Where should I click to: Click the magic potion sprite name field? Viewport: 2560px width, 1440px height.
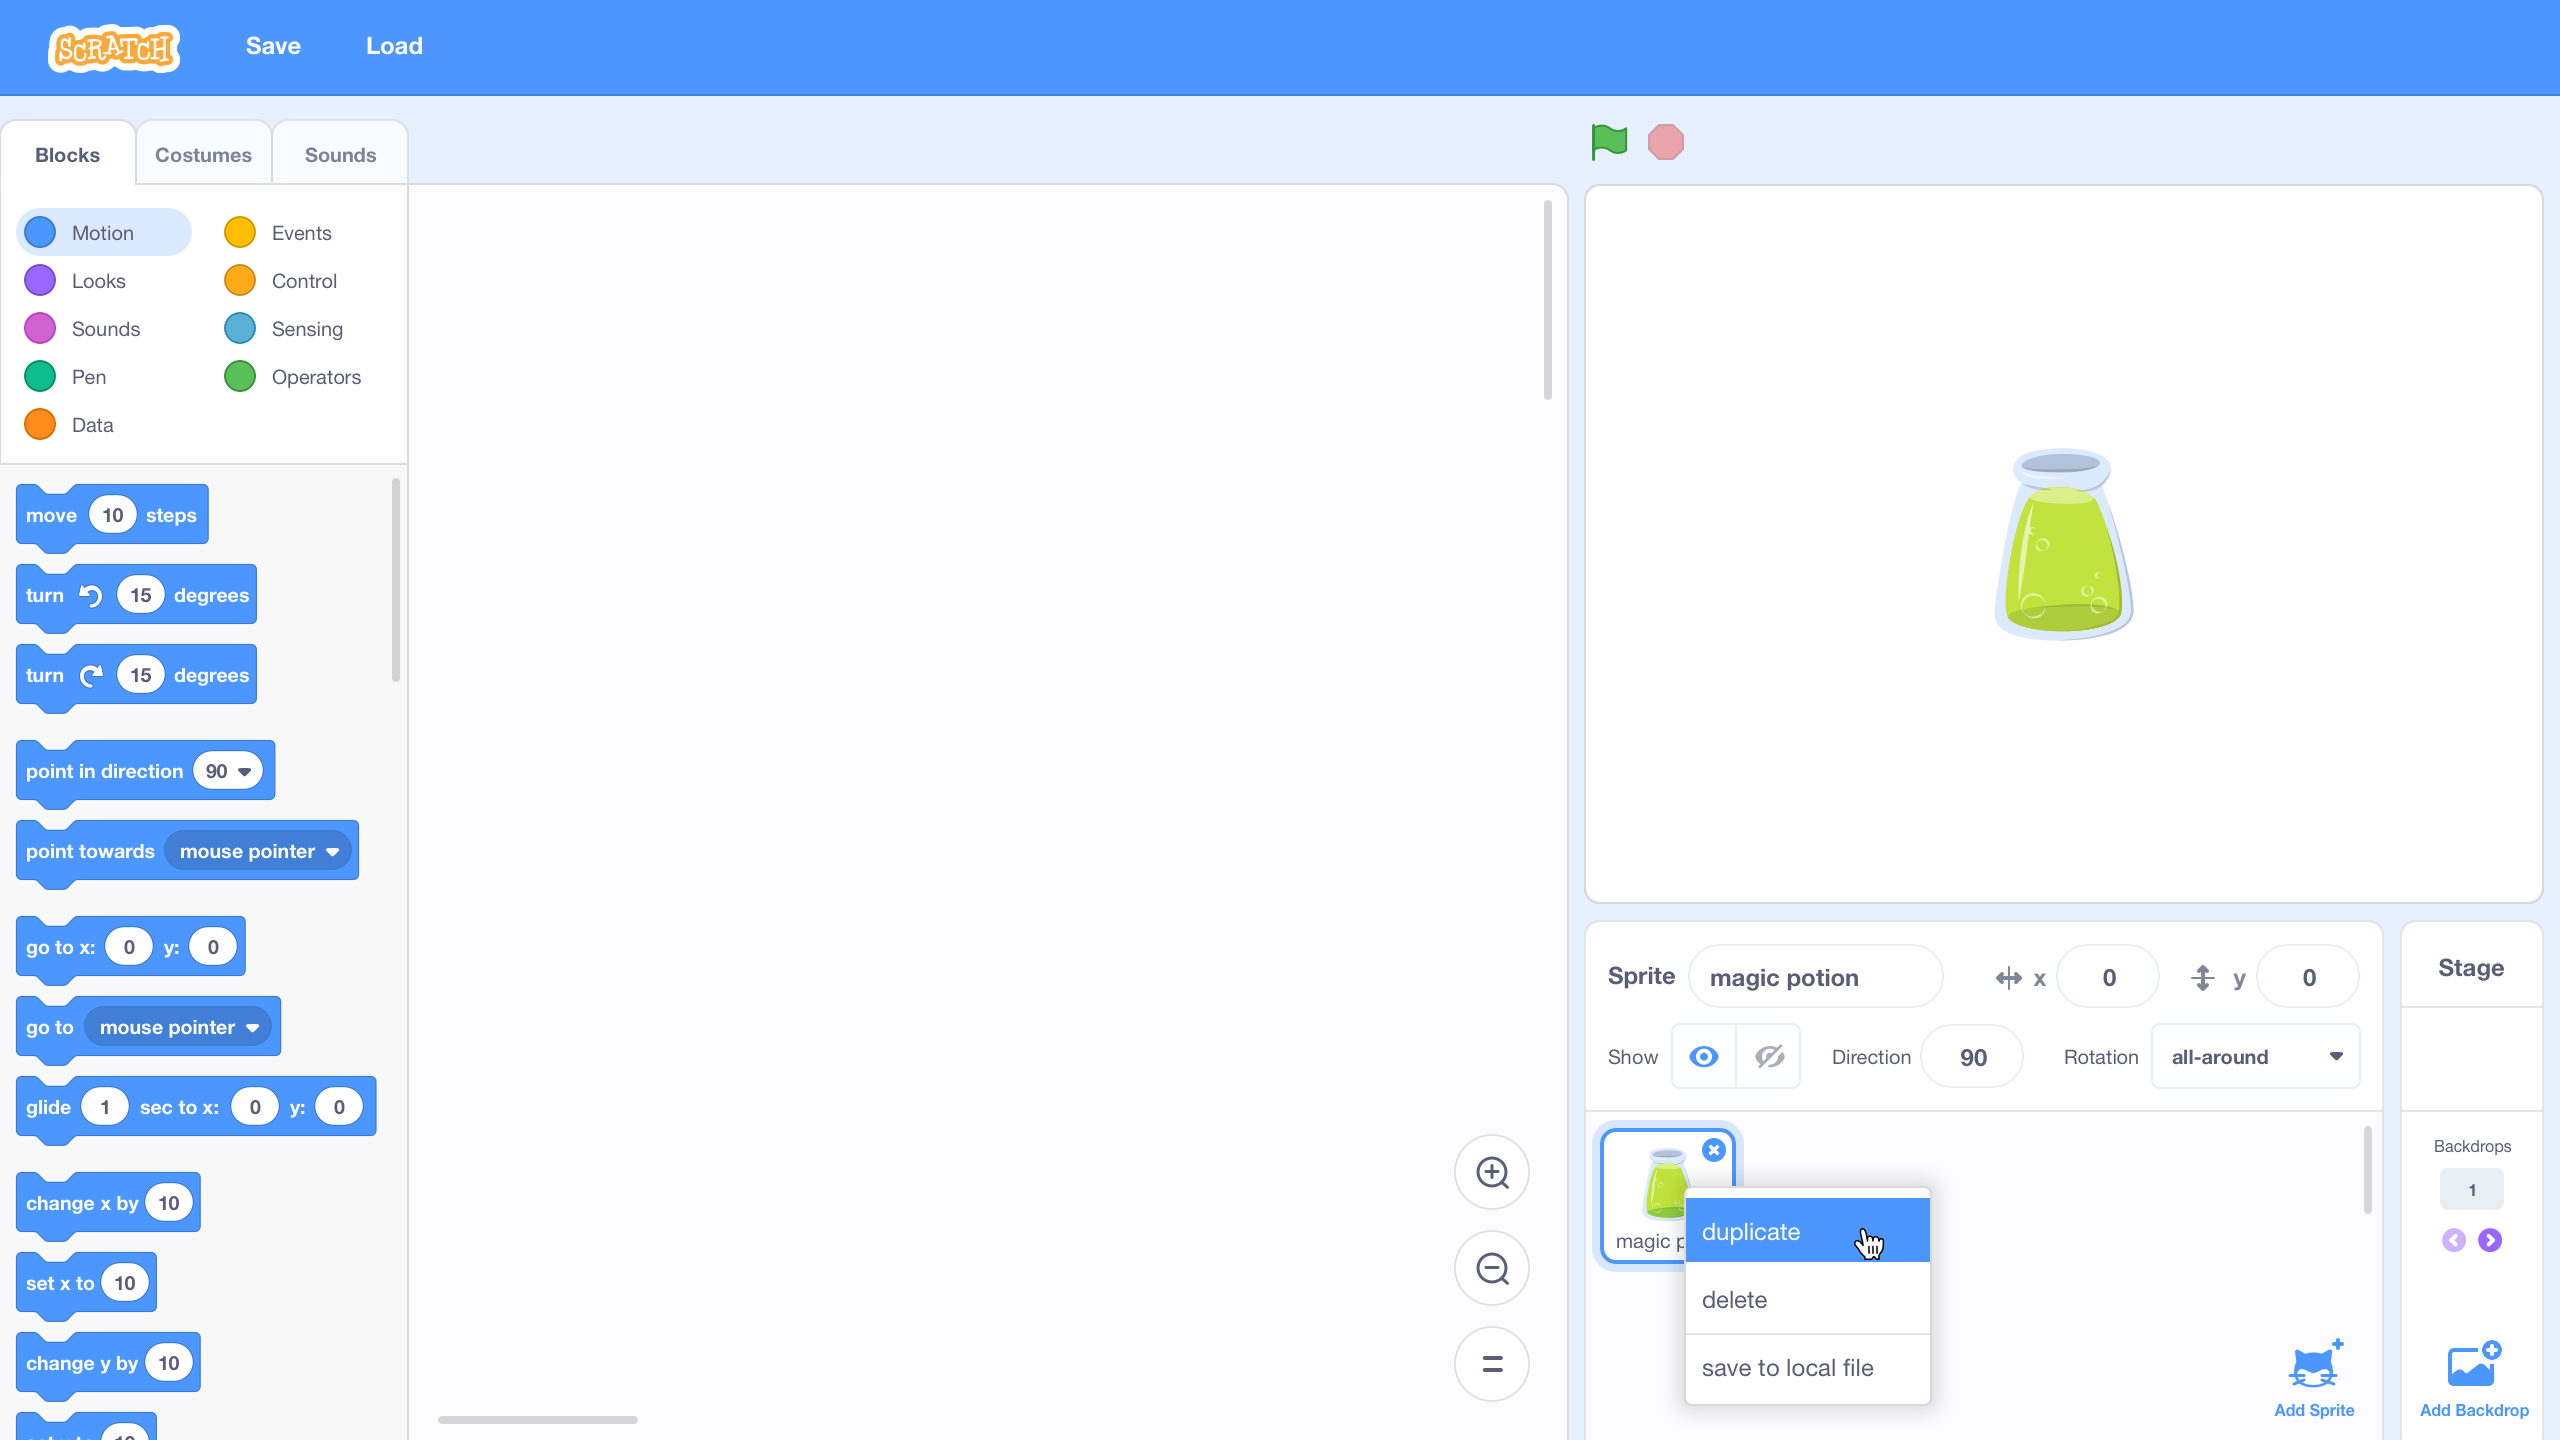click(x=1815, y=977)
